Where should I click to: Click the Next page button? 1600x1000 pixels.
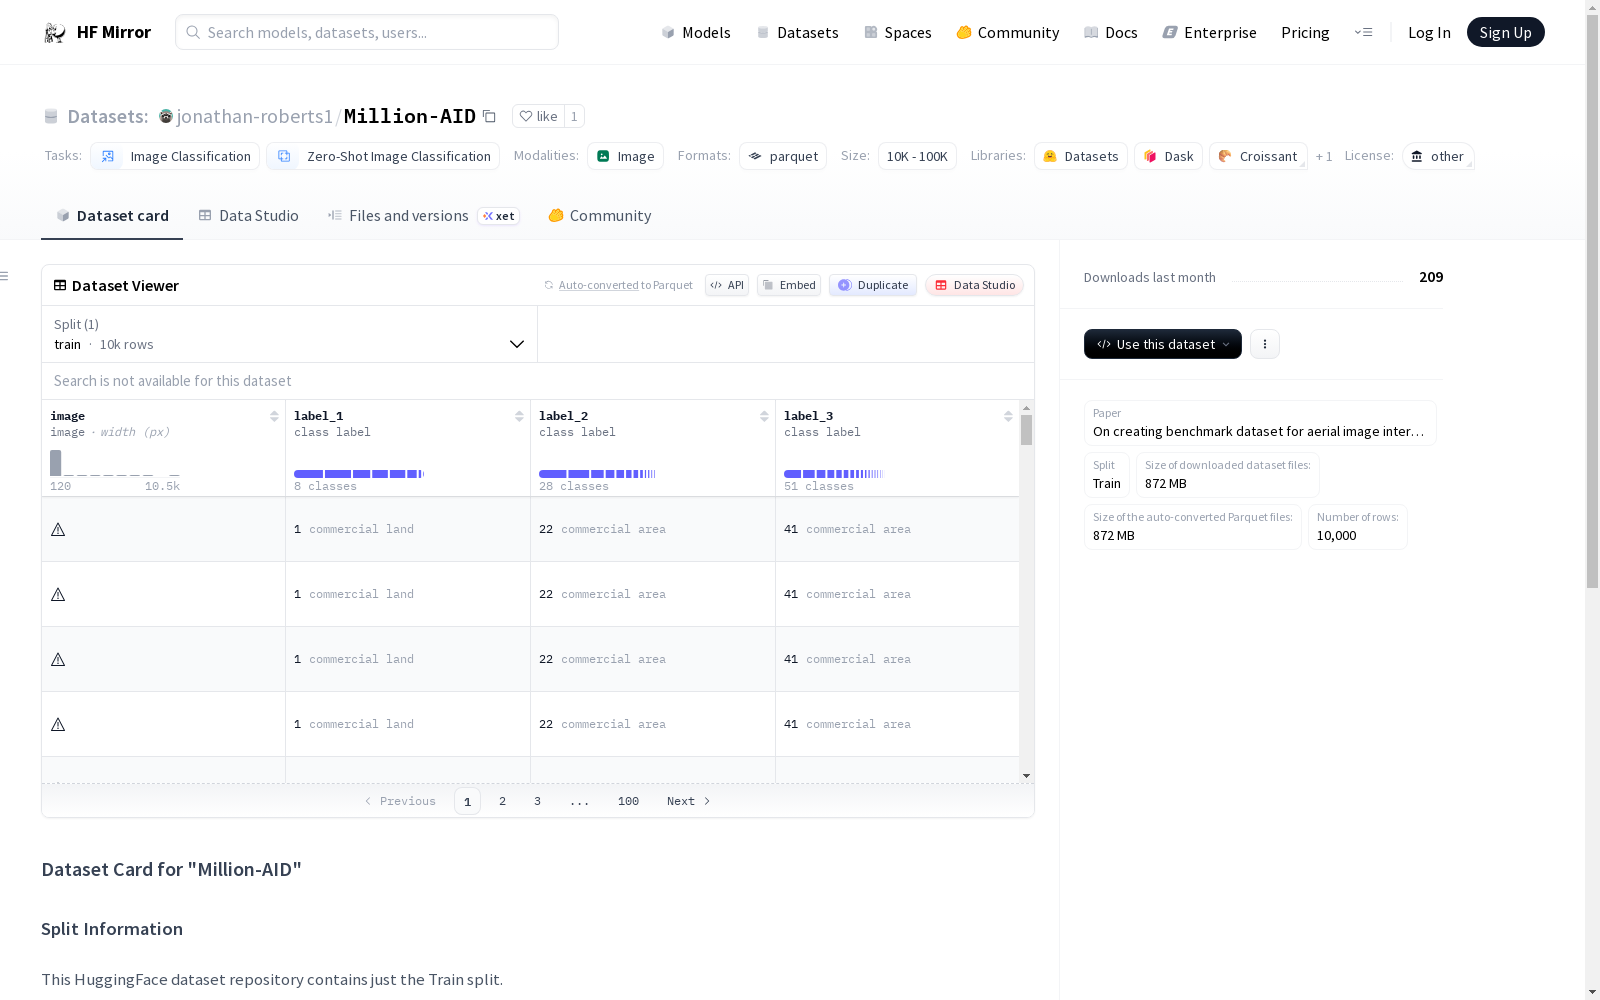[x=689, y=801]
